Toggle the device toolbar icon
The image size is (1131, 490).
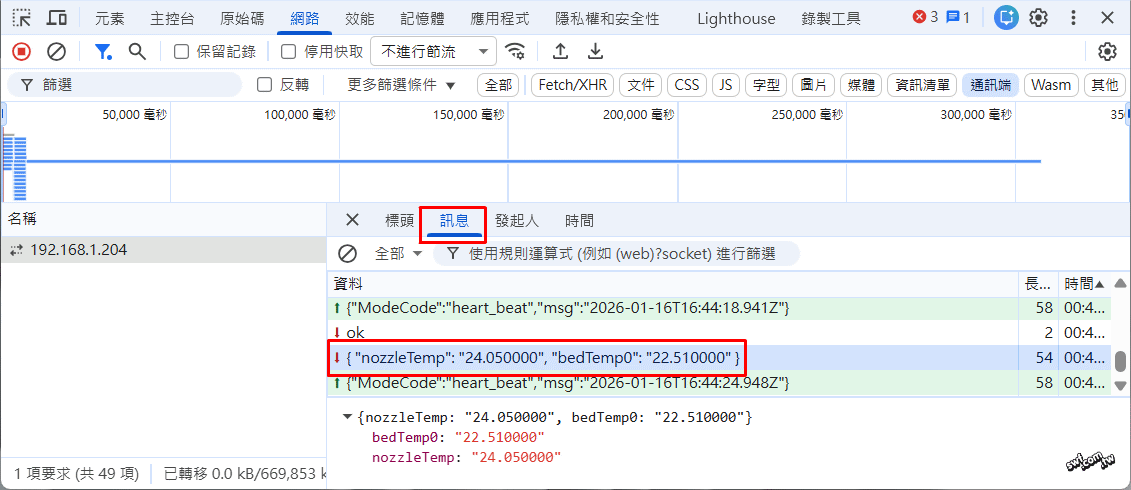57,18
